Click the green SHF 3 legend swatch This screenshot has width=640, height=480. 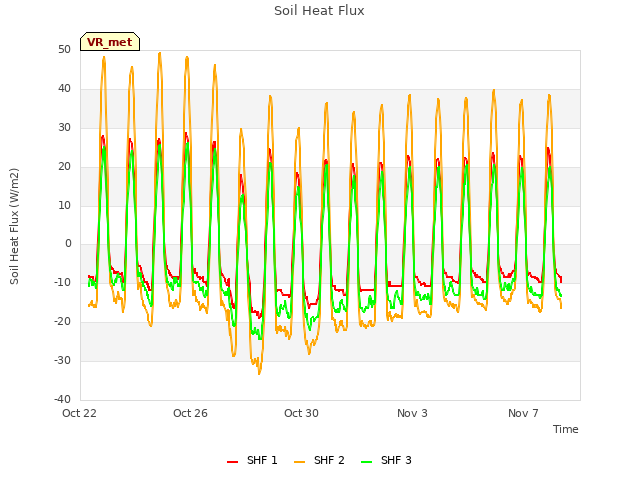[366, 462]
